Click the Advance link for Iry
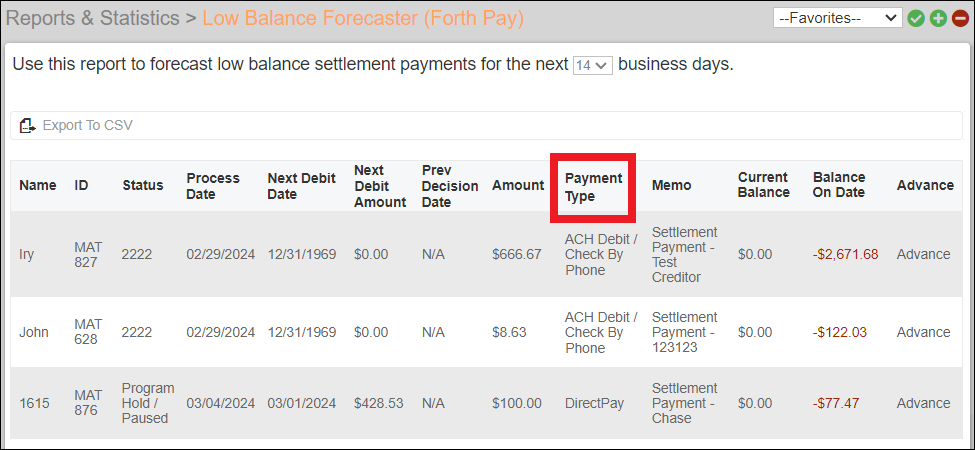Image resolution: width=975 pixels, height=450 pixels. point(923,254)
